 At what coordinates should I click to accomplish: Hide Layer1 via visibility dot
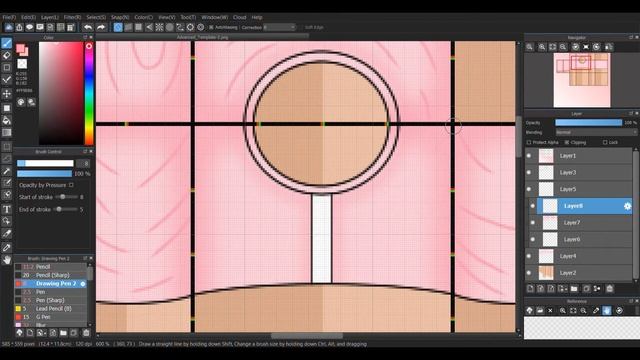point(529,156)
